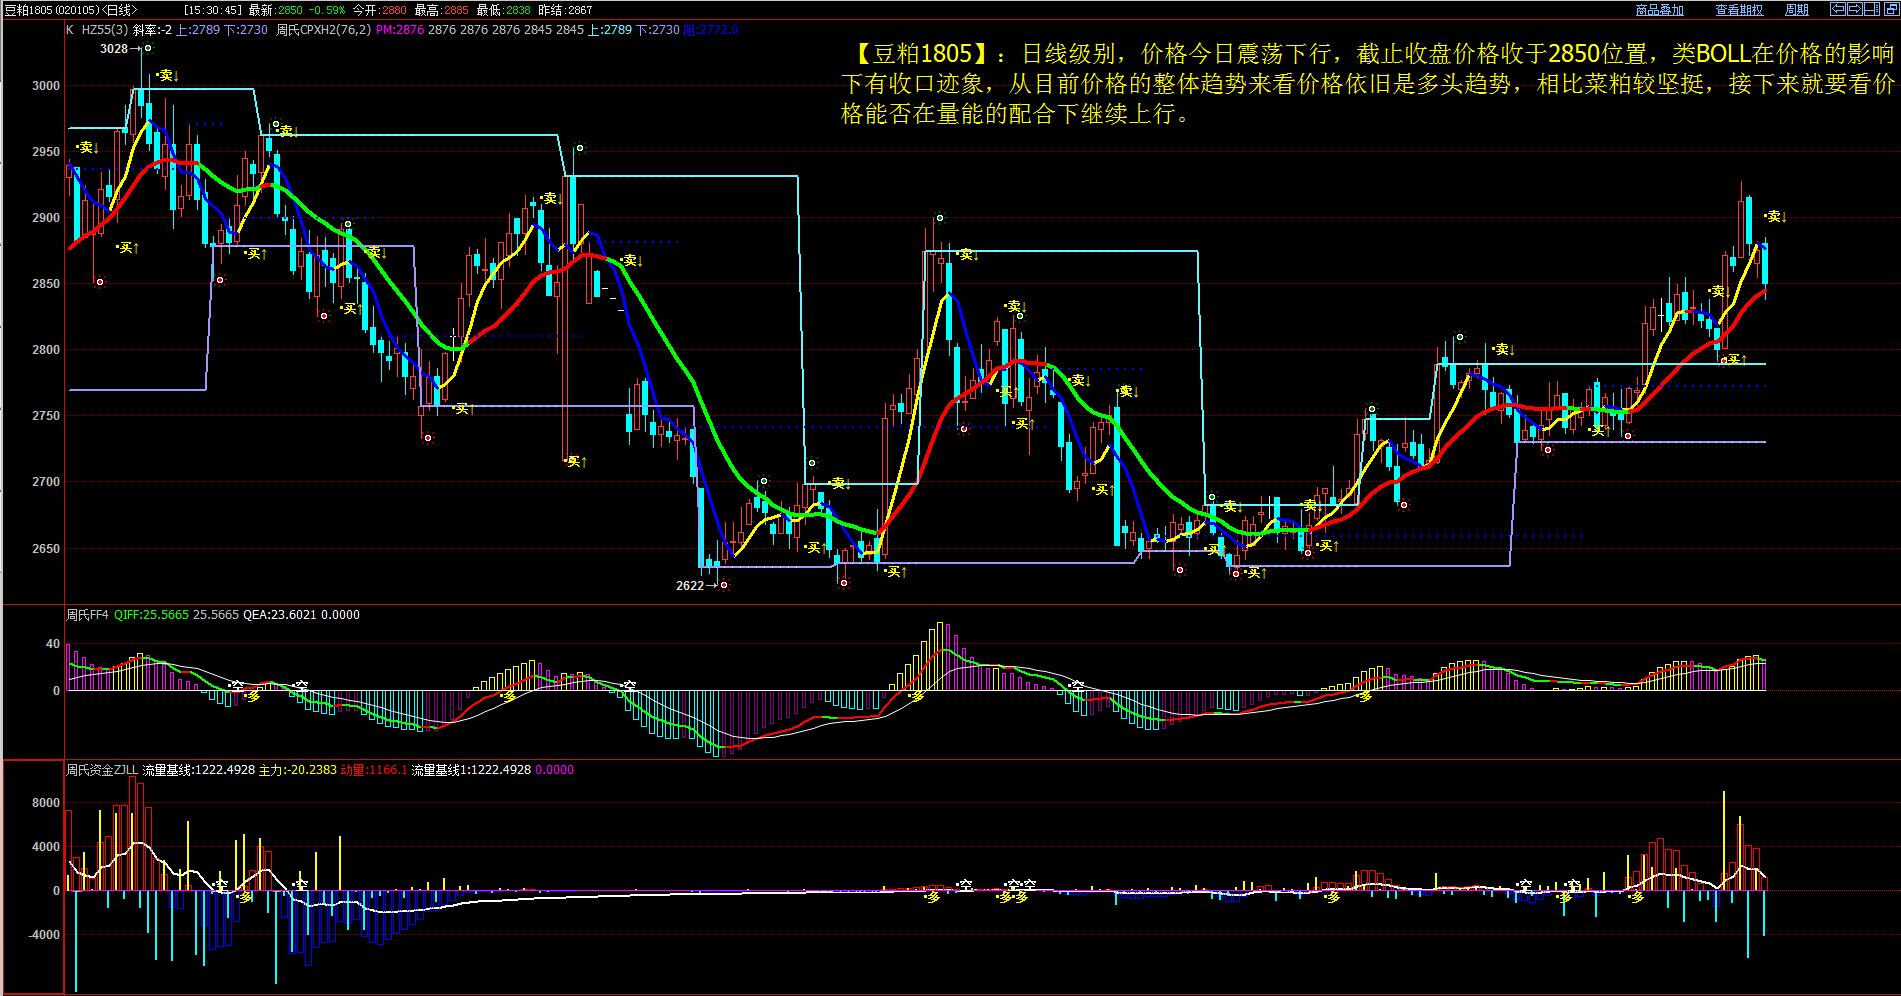Screen dimensions: 1901x996
Task: Click the 2750 price axis label
Action: click(46, 416)
